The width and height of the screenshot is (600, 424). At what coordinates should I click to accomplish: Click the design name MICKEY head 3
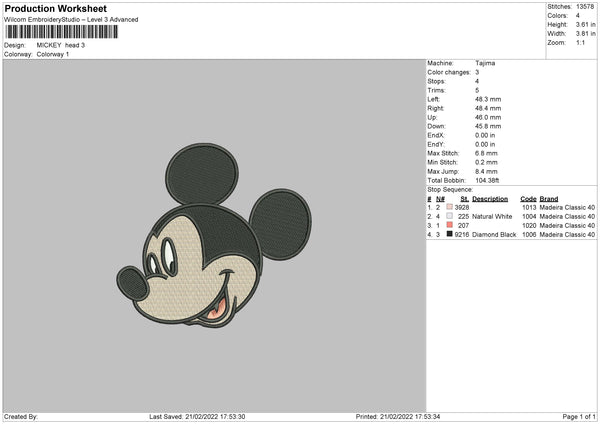pyautogui.click(x=60, y=45)
